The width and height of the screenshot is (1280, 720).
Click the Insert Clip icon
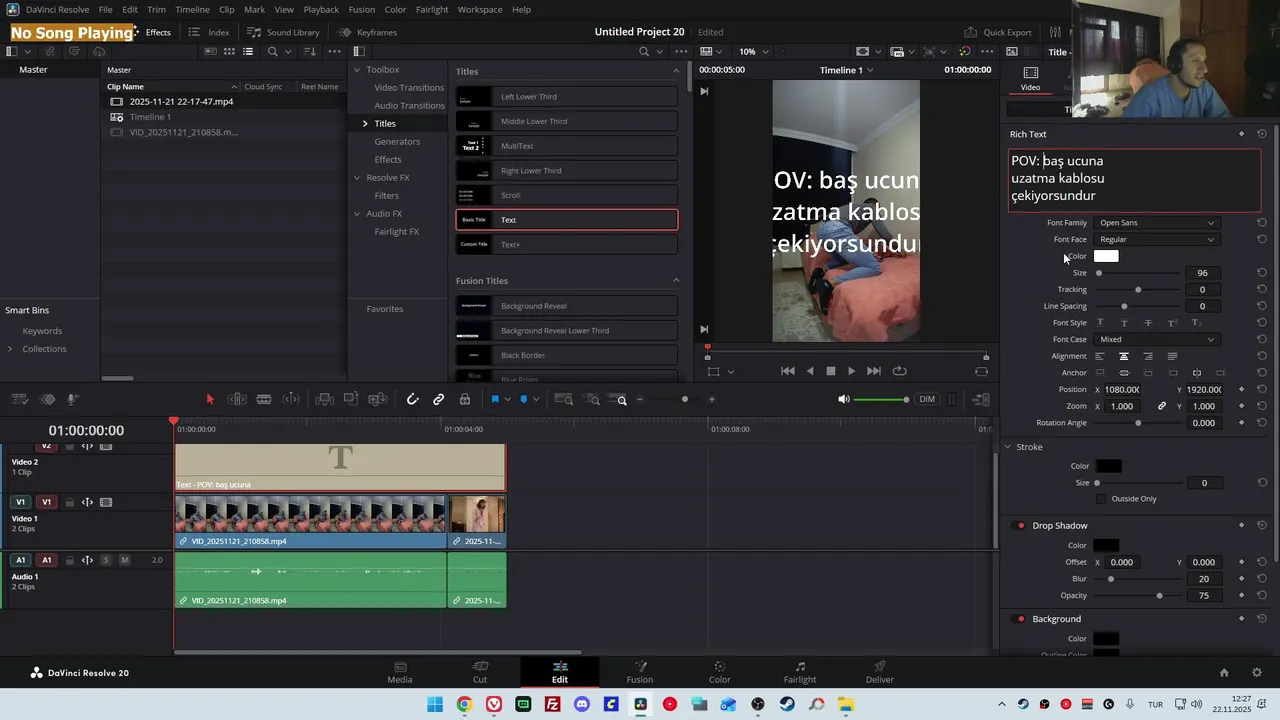[324, 399]
